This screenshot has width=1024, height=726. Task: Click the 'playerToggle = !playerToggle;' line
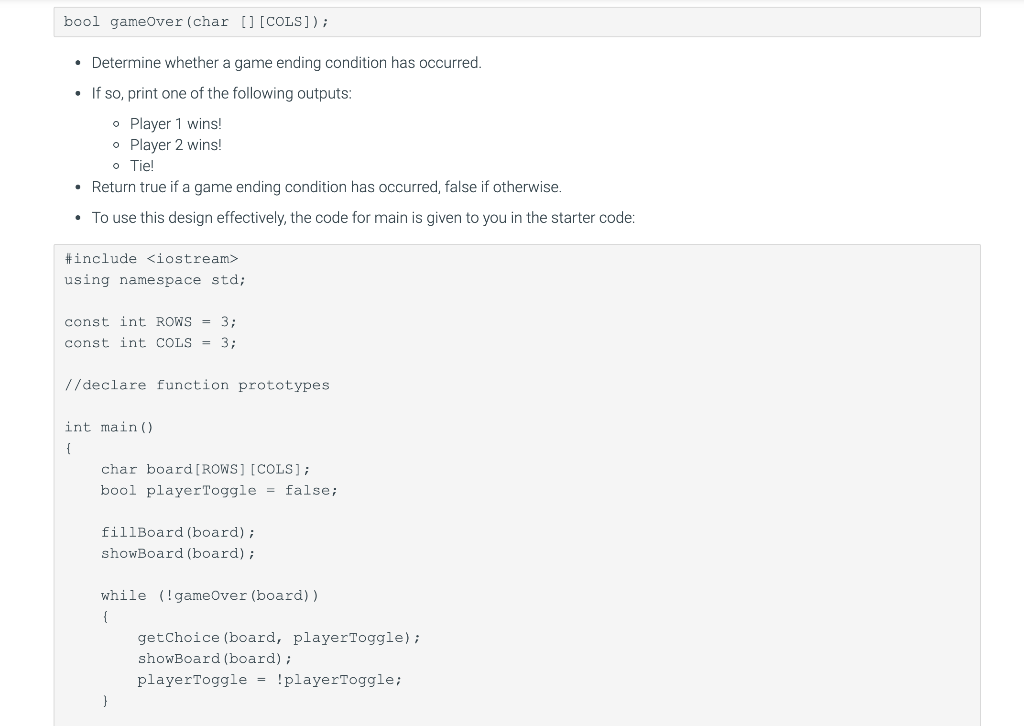[270, 680]
